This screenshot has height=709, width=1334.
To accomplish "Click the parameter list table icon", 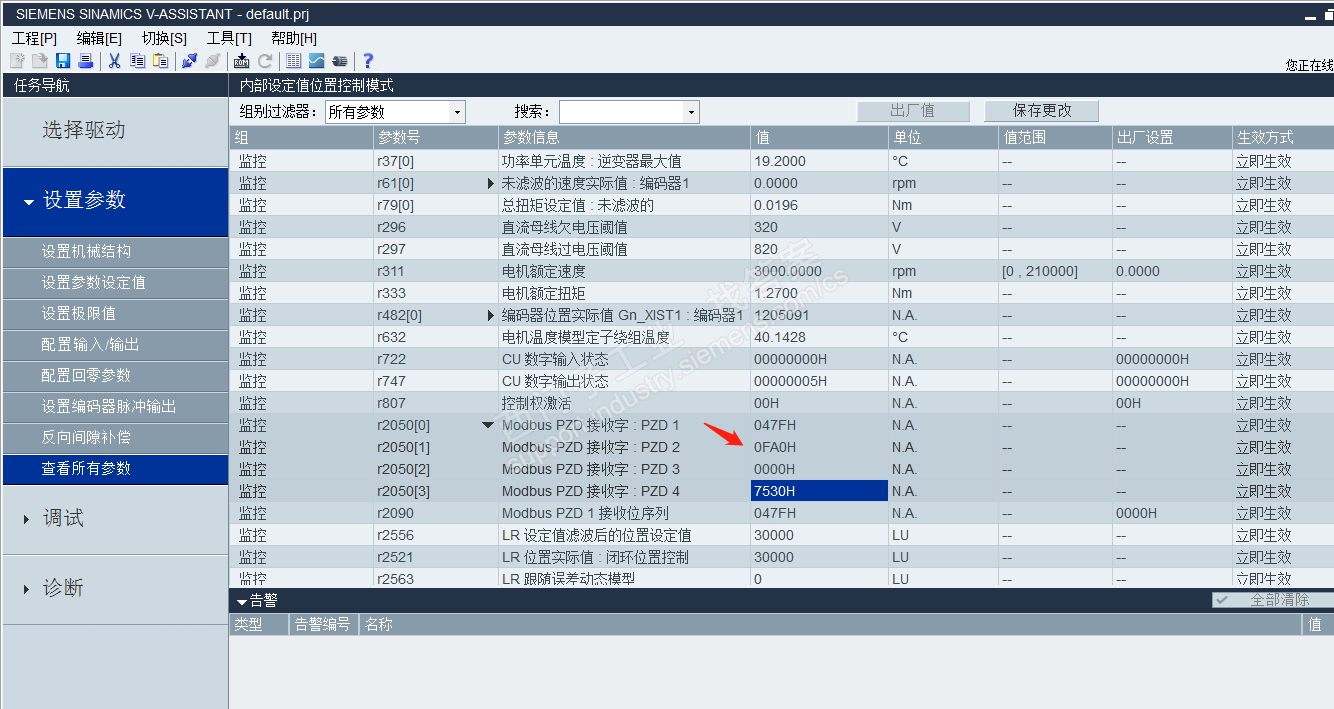I will (294, 61).
